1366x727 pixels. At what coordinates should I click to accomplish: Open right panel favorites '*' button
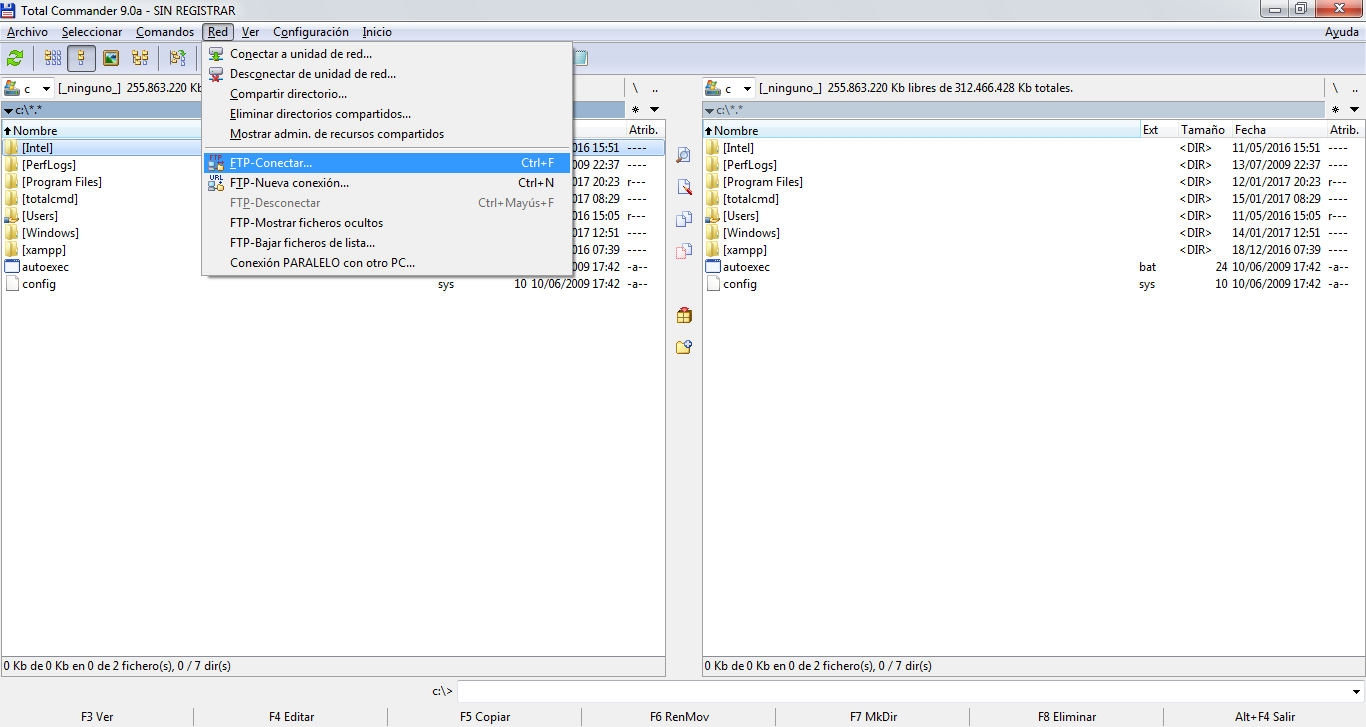[x=1335, y=109]
